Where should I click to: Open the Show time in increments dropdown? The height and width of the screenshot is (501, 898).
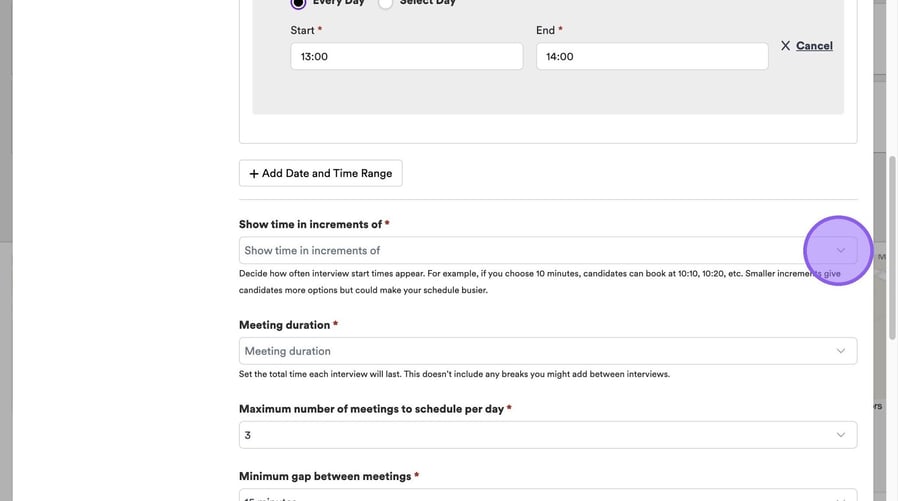tap(520, 250)
